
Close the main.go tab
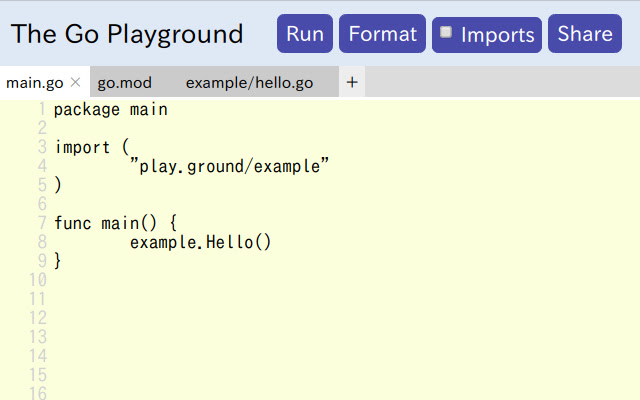click(x=75, y=82)
